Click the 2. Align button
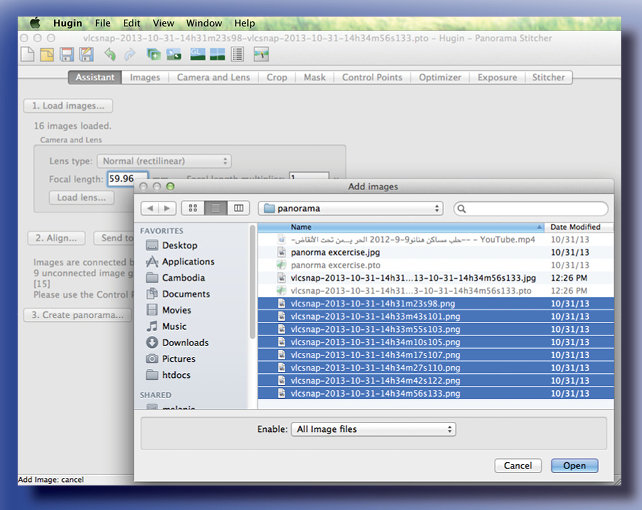Viewport: 642px width, 510px height. [56, 238]
